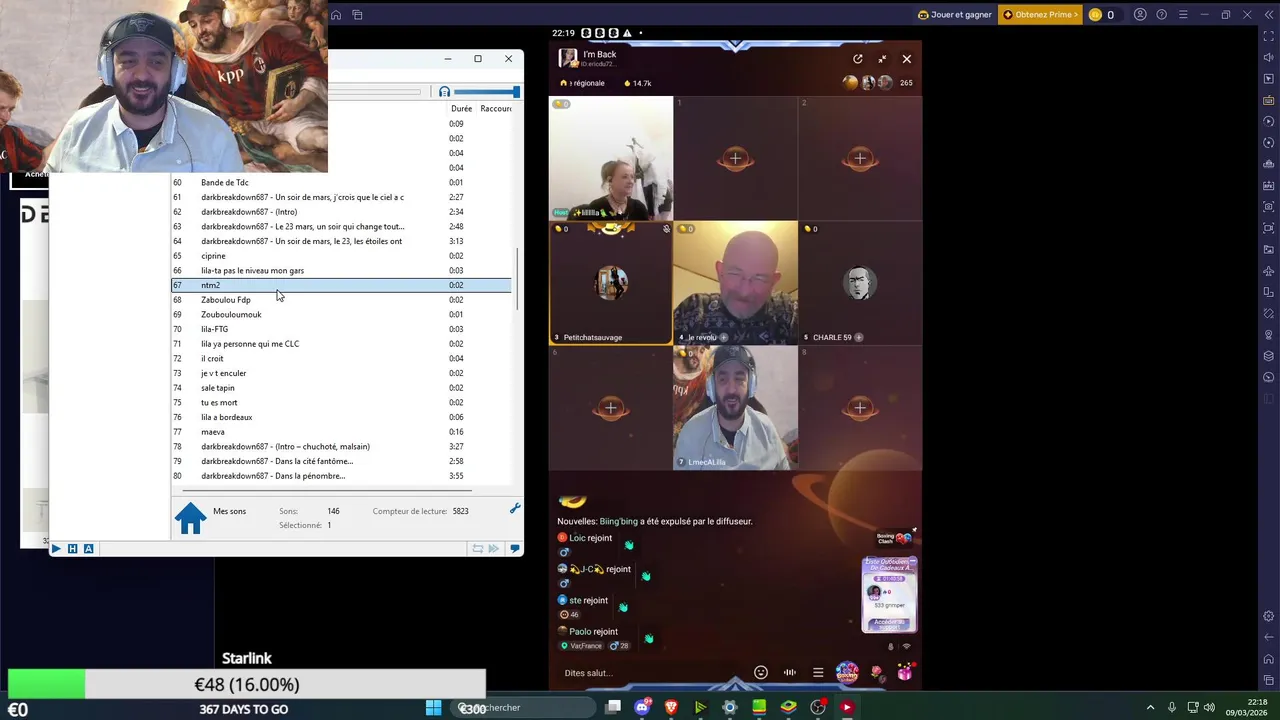
Task: Open BlueStacks settings gear at sidebar bottom
Action: click(1269, 616)
